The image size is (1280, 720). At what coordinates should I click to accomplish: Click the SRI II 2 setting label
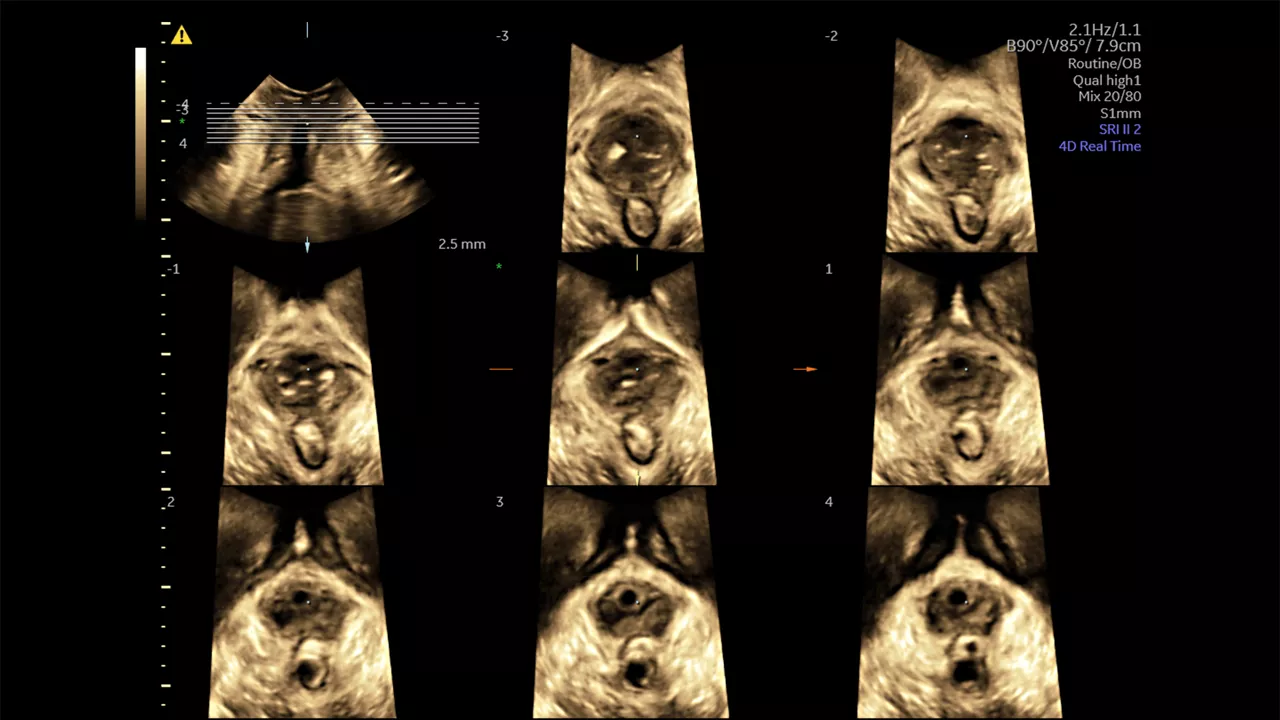point(1120,129)
